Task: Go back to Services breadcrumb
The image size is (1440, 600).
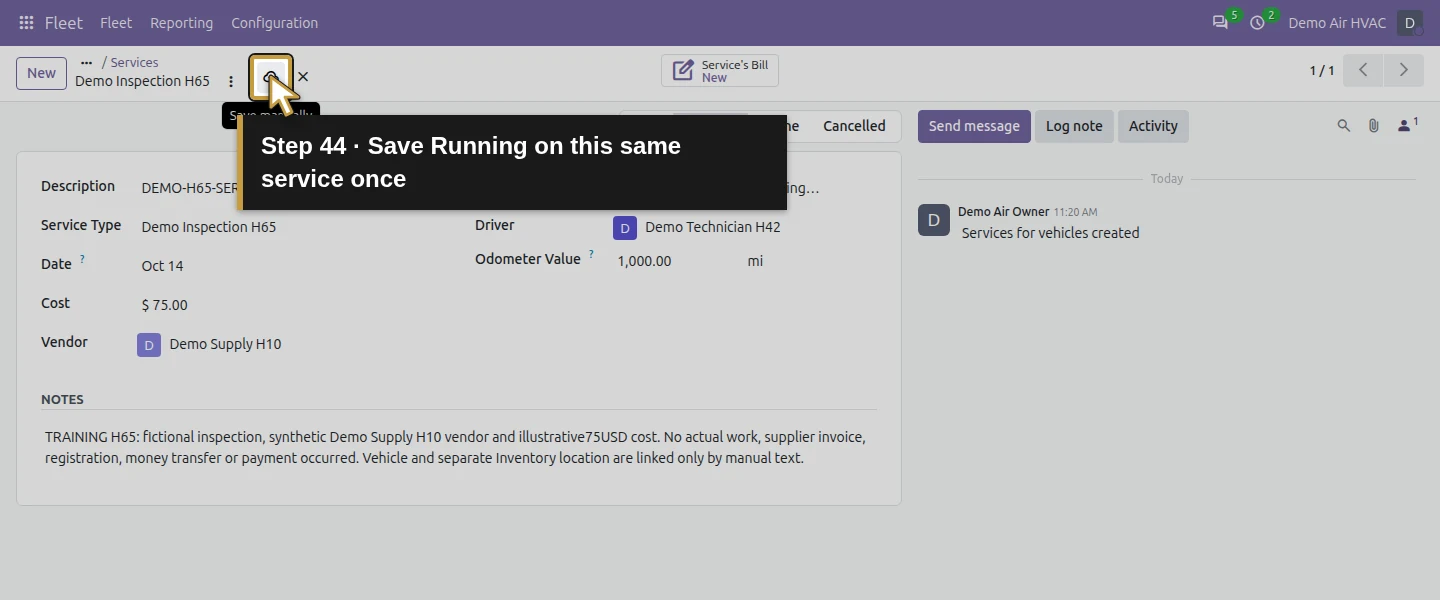Action: 134,62
